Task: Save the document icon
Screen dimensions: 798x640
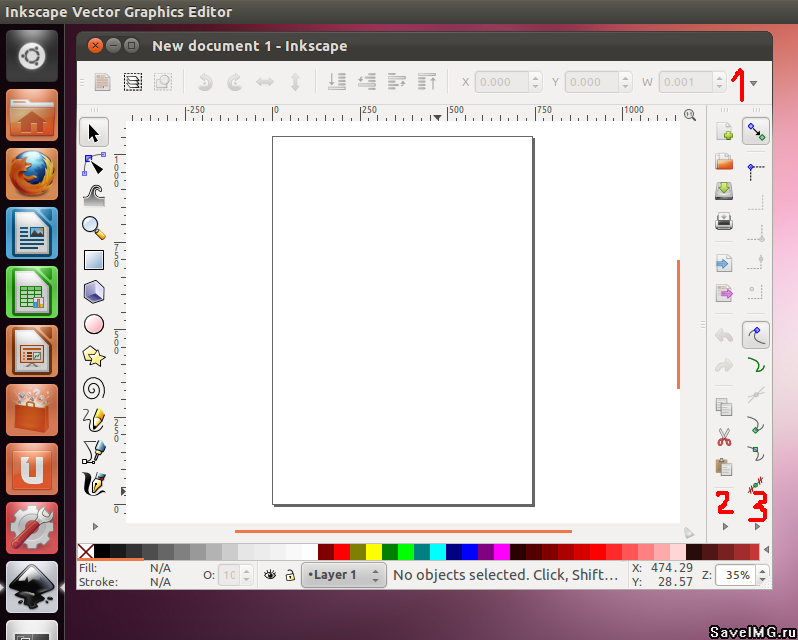Action: [x=724, y=191]
